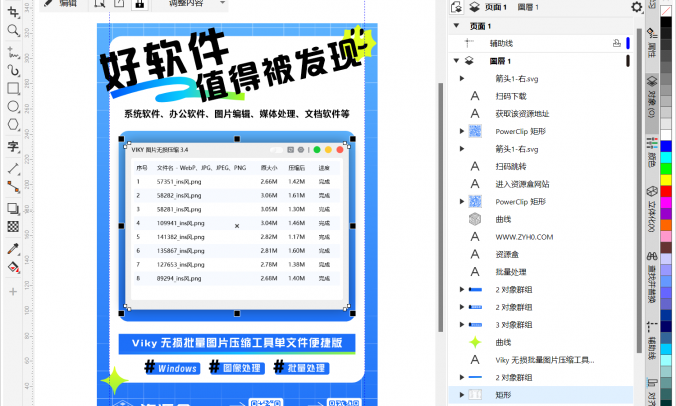The image size is (676, 406).
Task: Click the Objects docker vertical scrollbar
Action: point(639,190)
